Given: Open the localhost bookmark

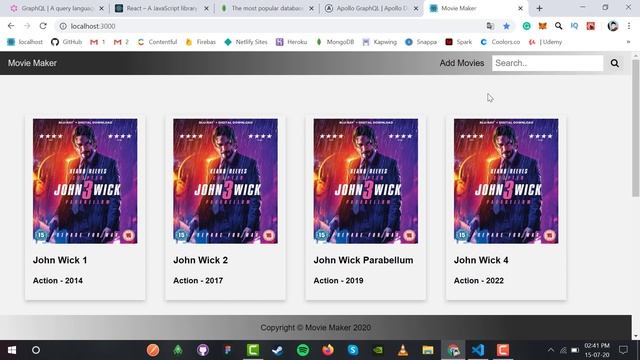Looking at the screenshot, I should coord(25,42).
